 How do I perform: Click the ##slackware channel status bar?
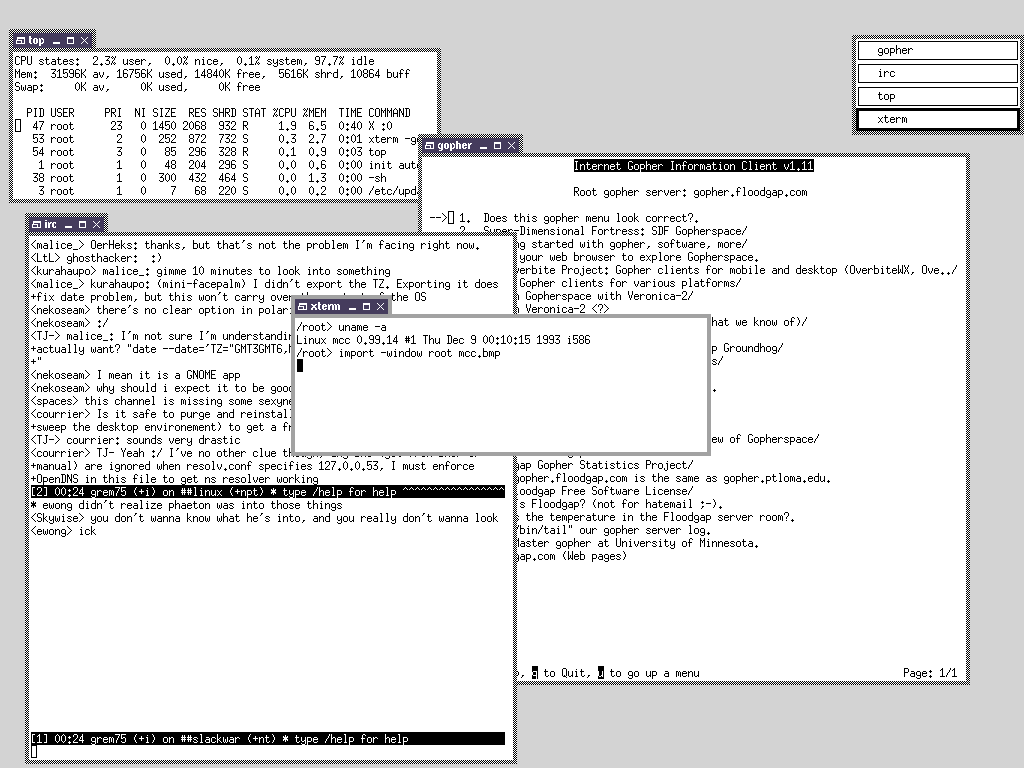(266, 739)
